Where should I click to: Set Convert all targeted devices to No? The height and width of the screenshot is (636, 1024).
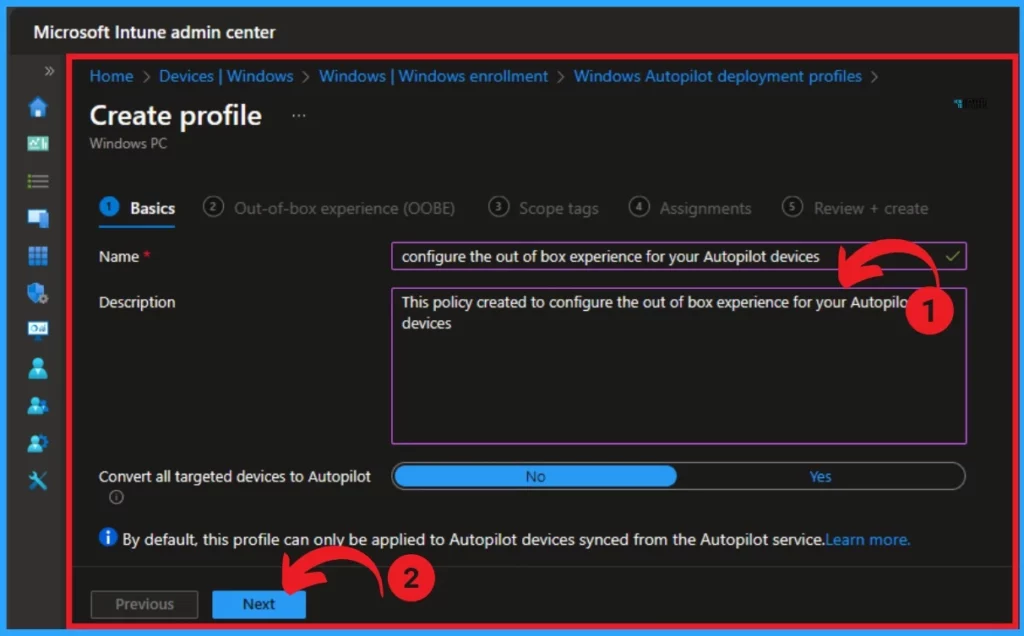pos(535,476)
